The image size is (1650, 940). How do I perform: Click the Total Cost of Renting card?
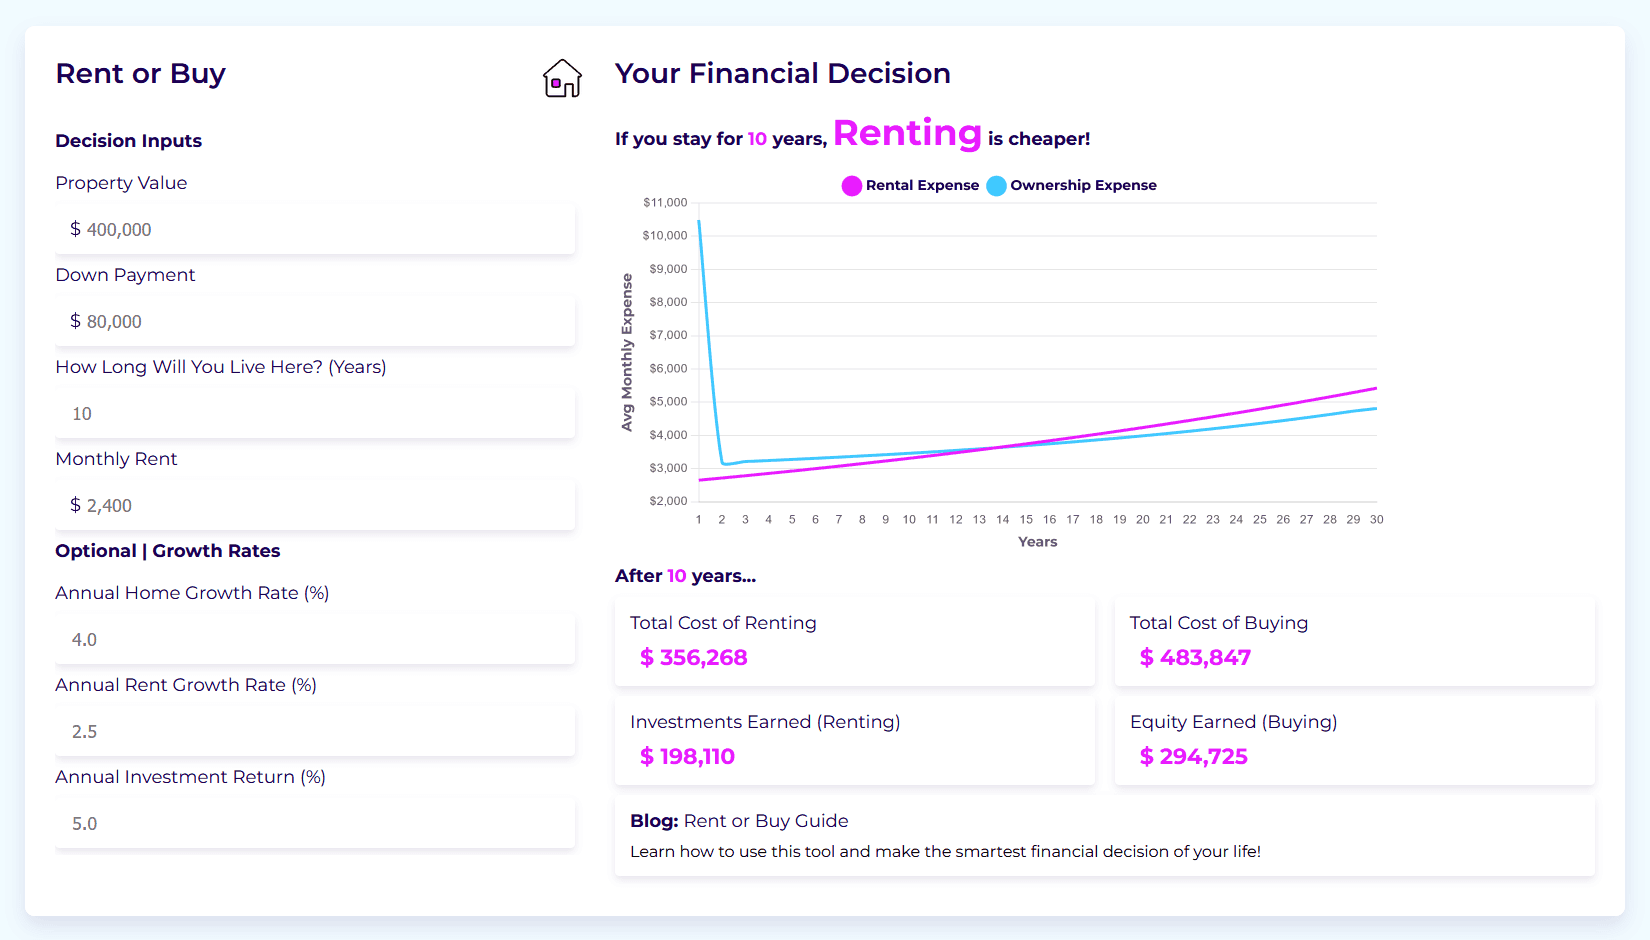855,642
